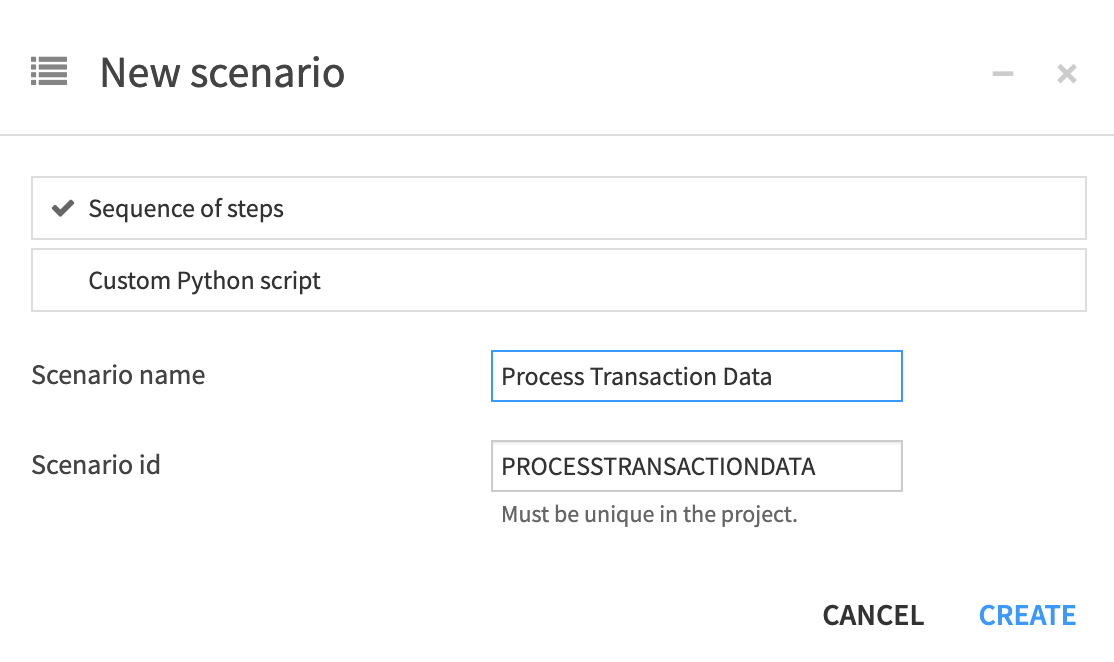
Task: Click CANCEL to abort scenario creation
Action: pyautogui.click(x=872, y=614)
